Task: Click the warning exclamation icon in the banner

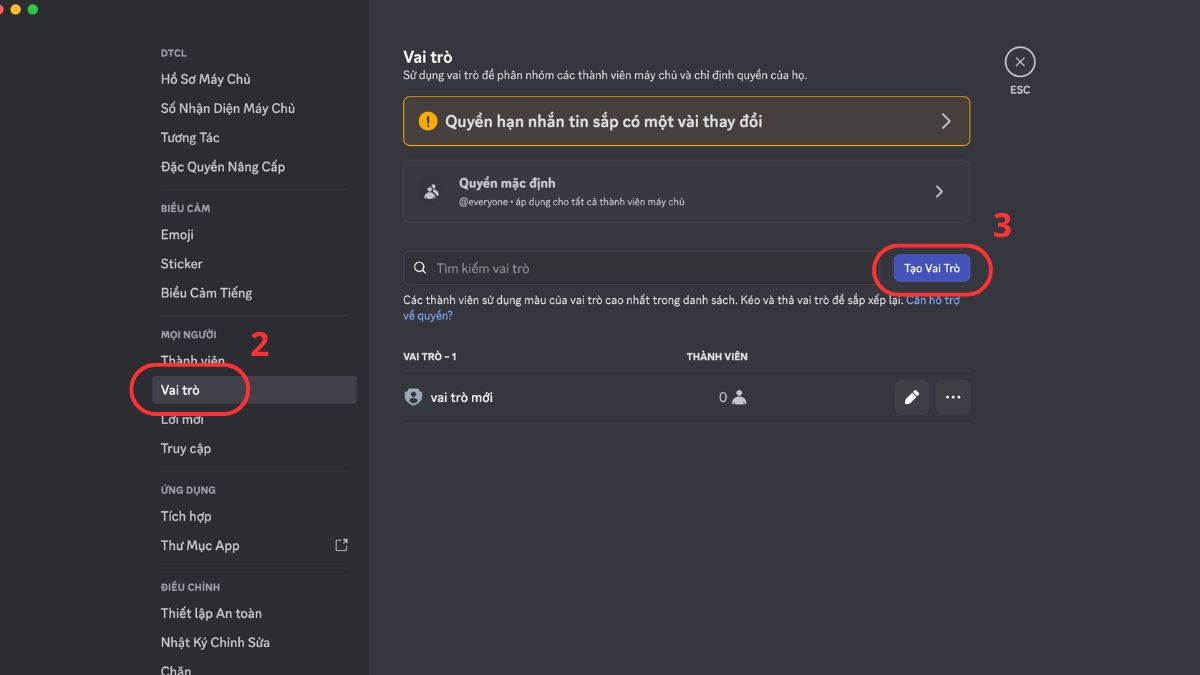Action: pyautogui.click(x=428, y=121)
